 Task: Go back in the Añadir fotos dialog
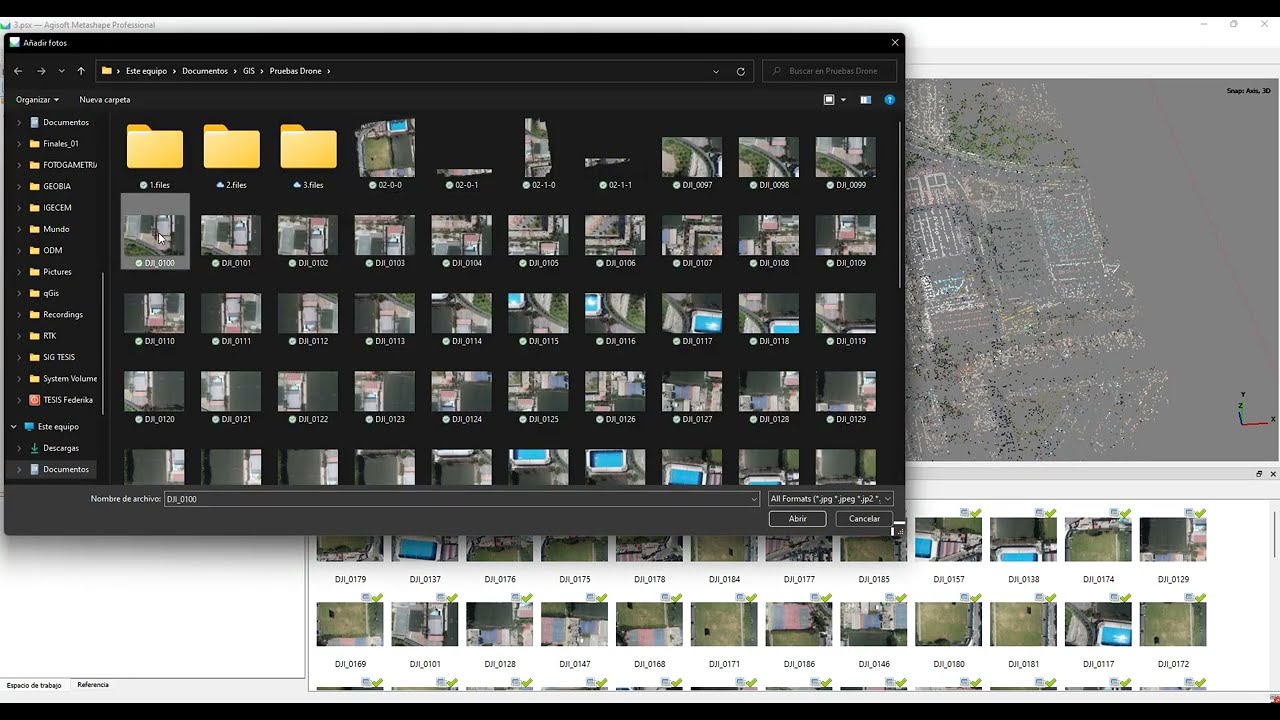tap(18, 71)
